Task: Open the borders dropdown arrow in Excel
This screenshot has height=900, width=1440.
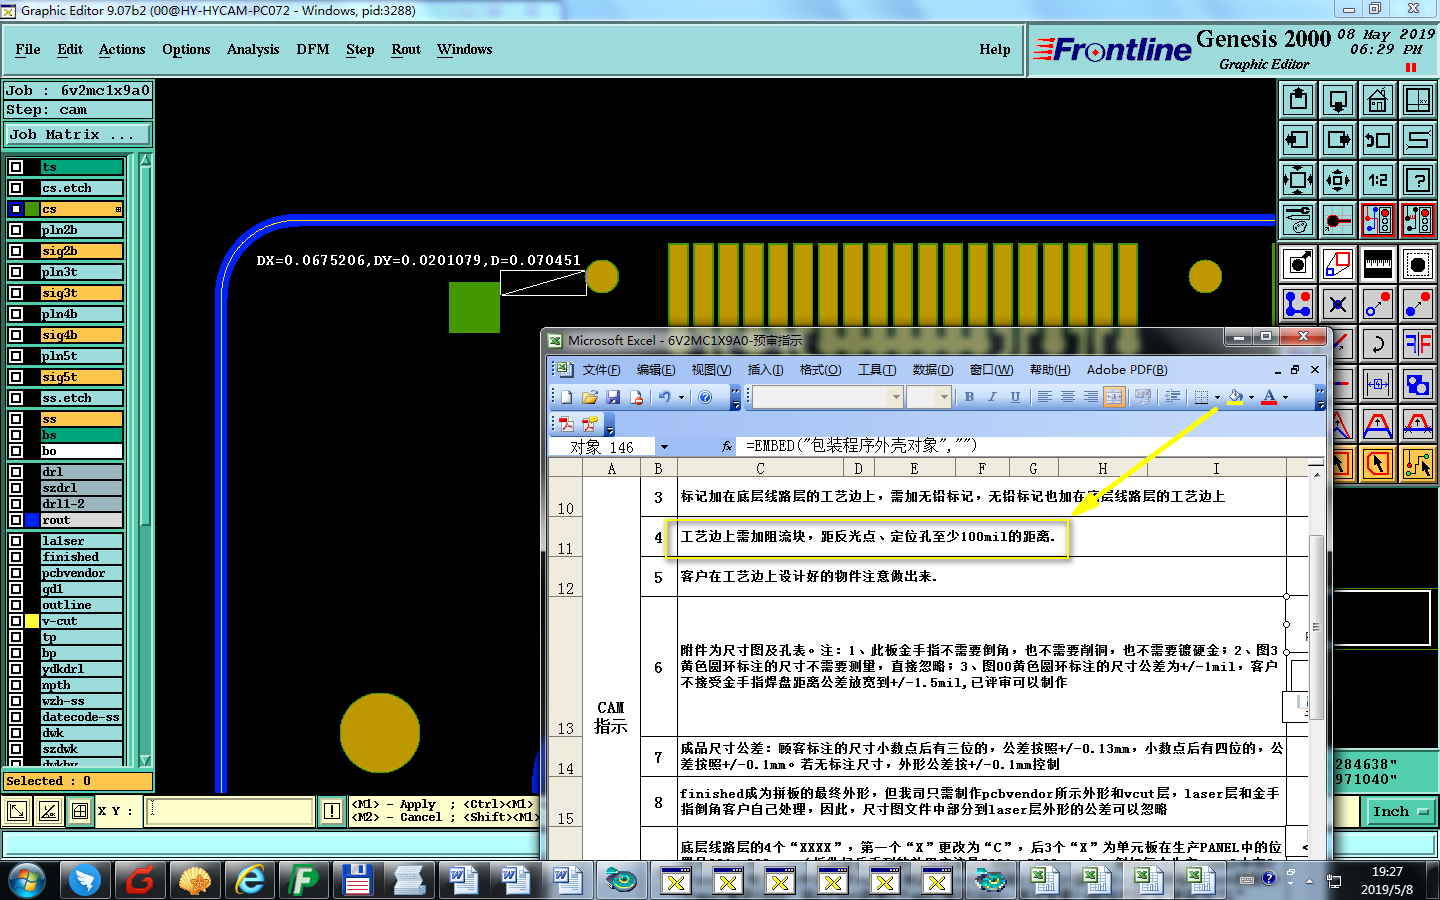Action: (x=1217, y=397)
